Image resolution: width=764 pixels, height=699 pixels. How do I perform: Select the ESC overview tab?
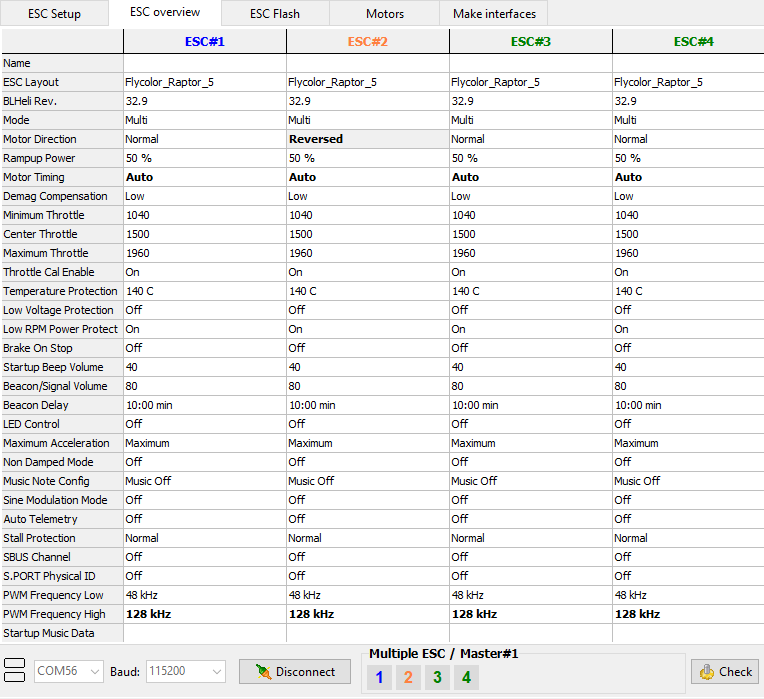[x=165, y=12]
